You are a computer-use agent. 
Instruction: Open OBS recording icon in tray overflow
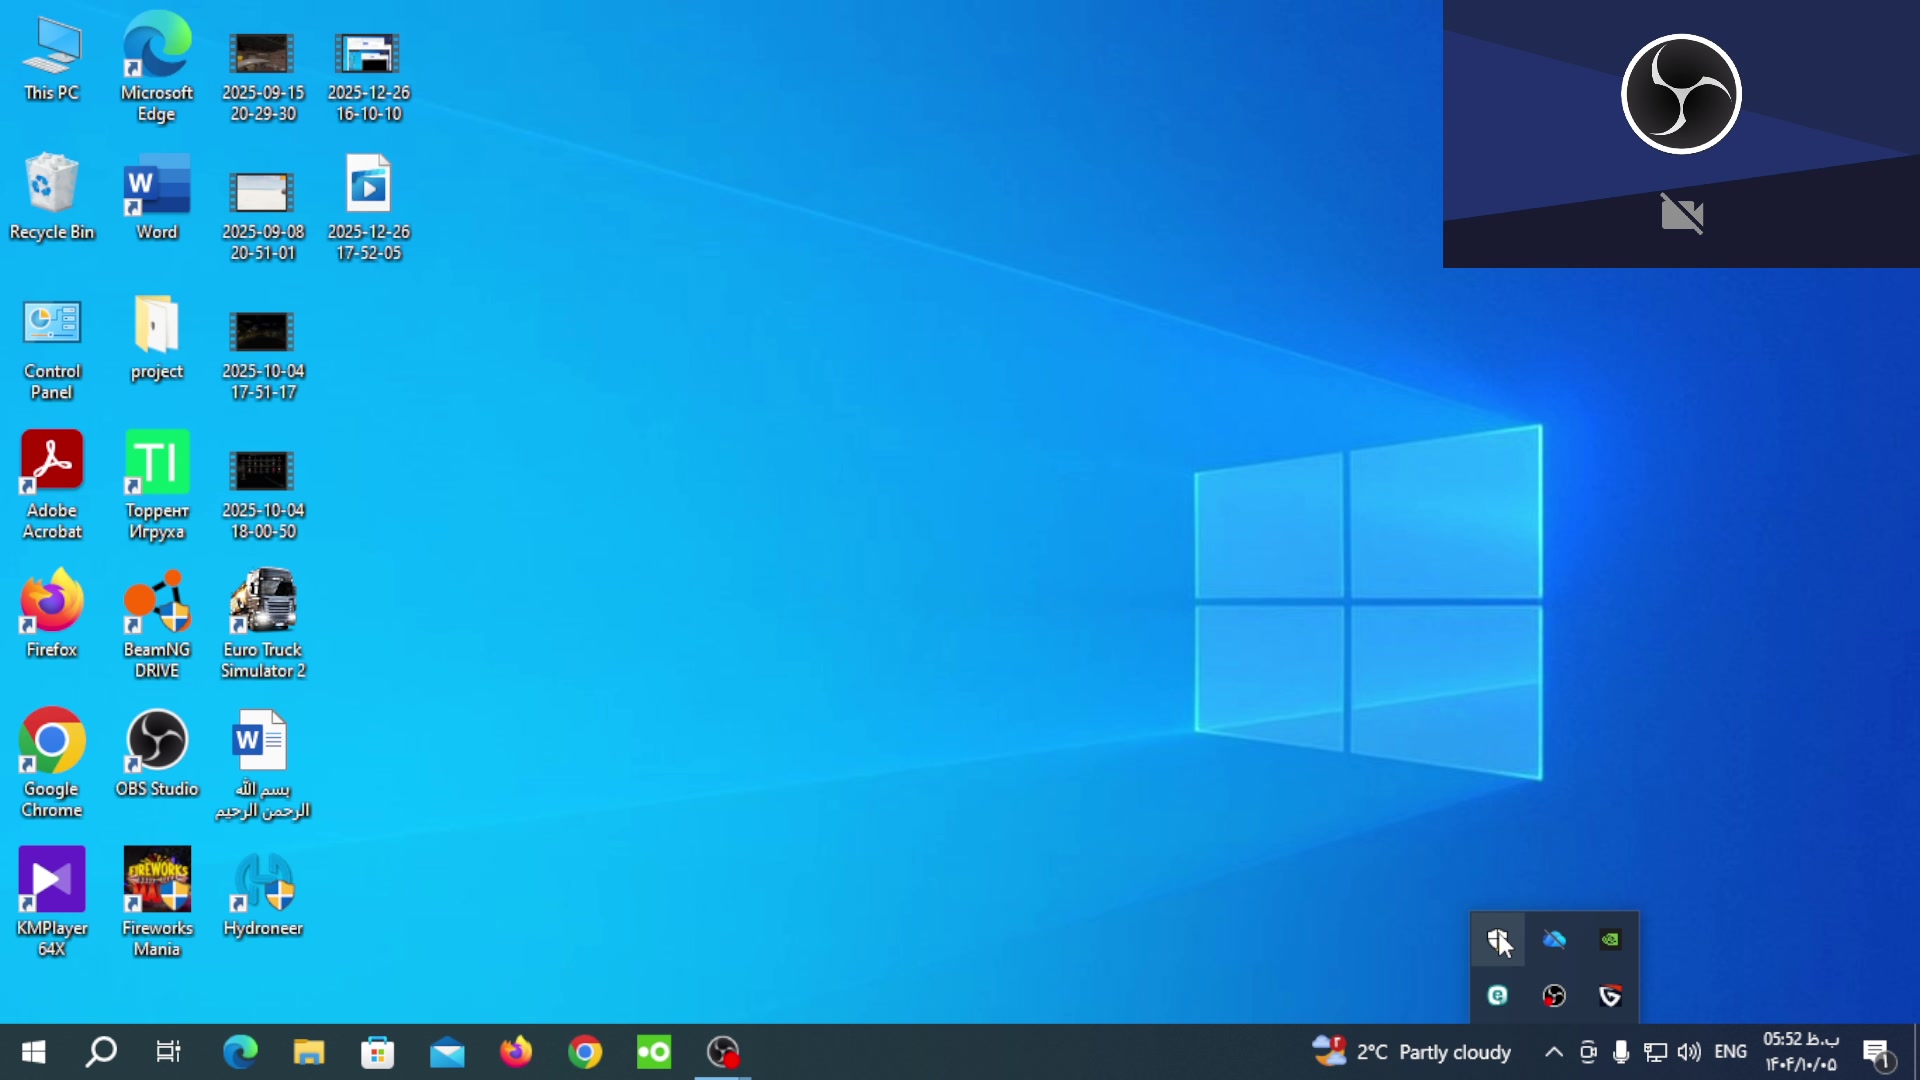[1554, 995]
